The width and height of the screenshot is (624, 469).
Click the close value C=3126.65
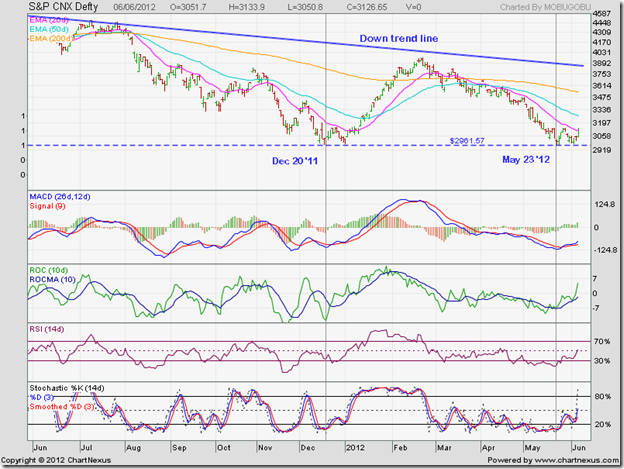point(367,7)
